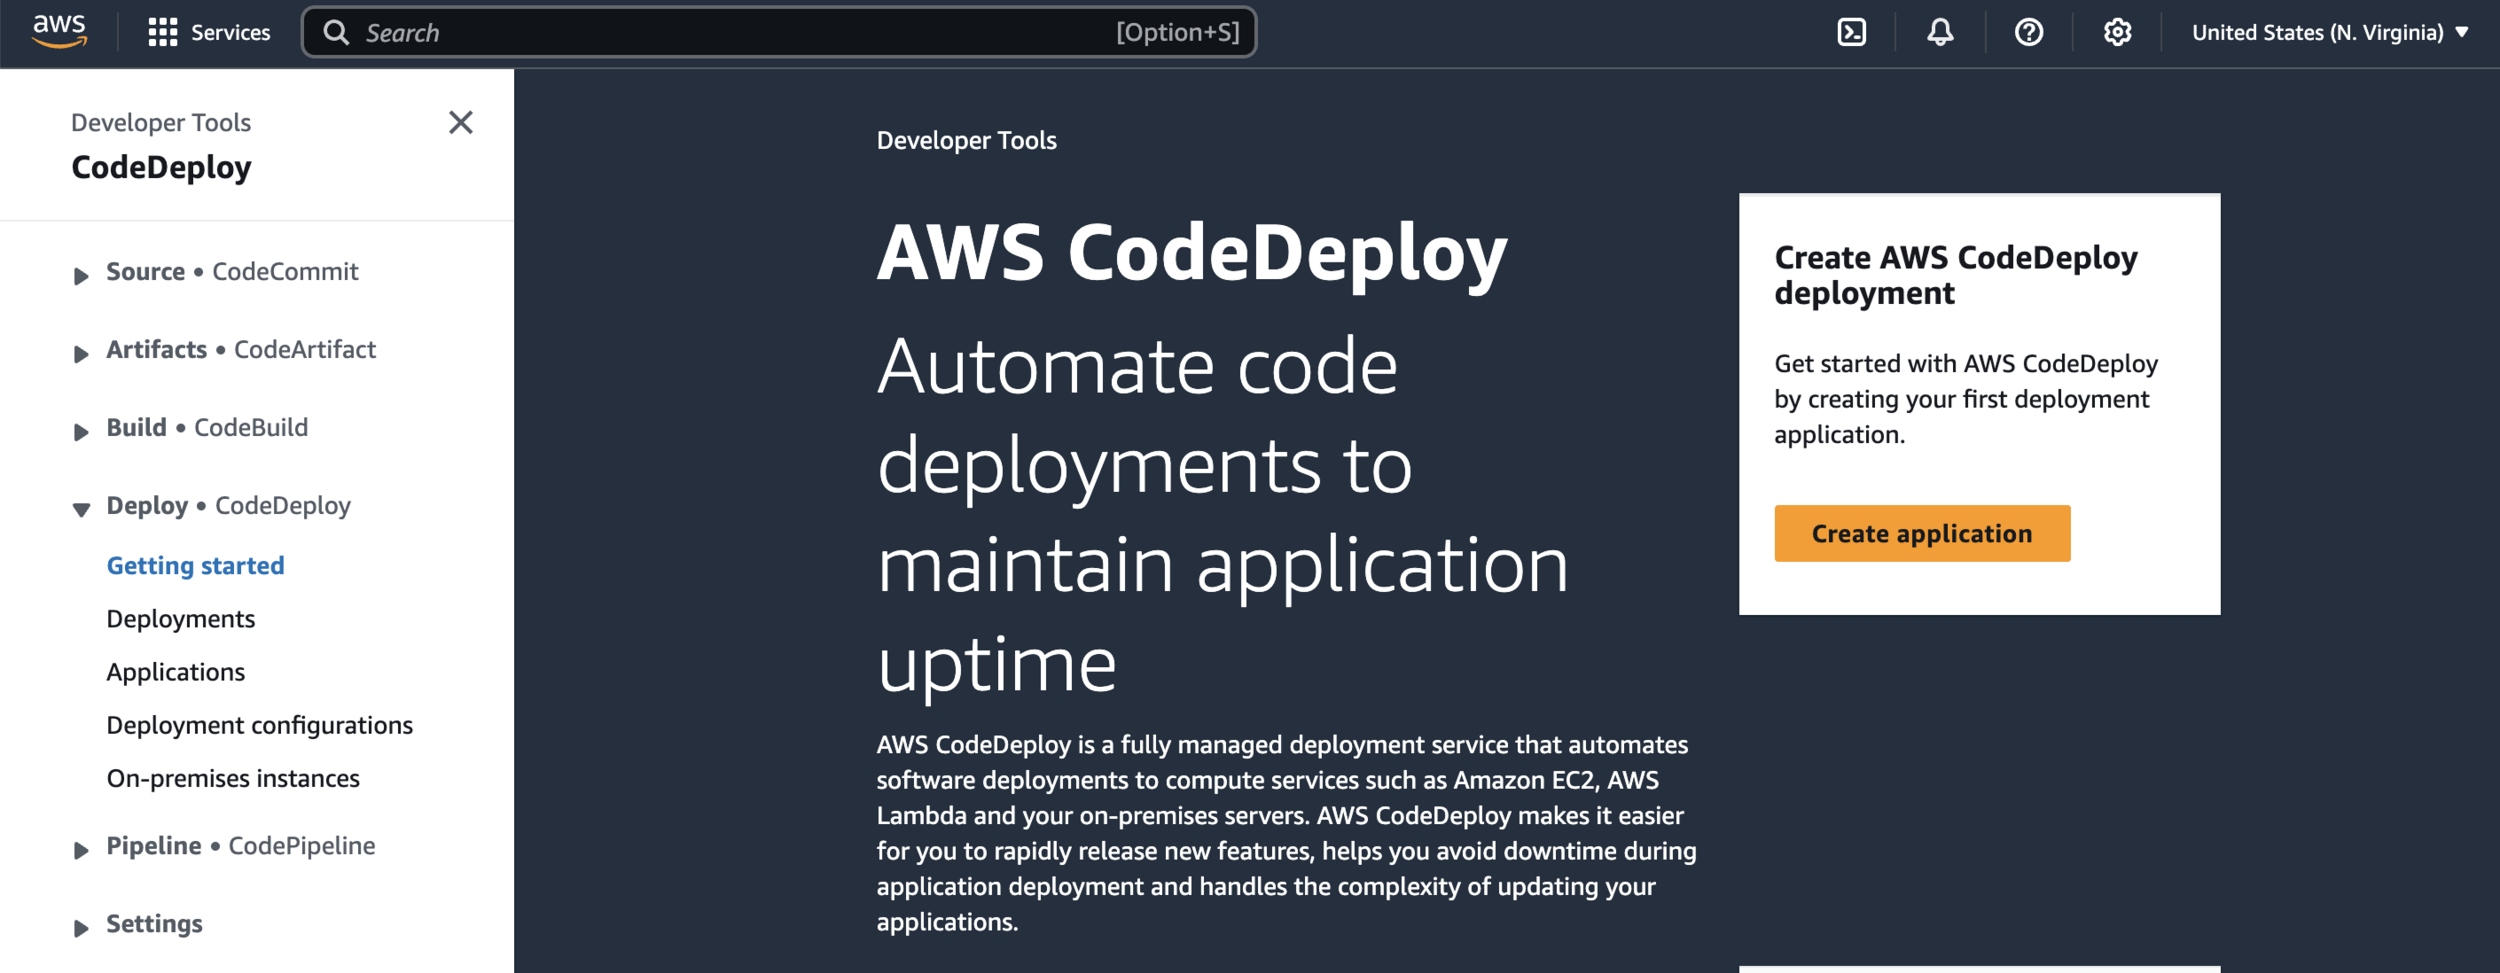
Task: Click Developer Tools breadcrumb above main heading
Action: click(x=966, y=140)
